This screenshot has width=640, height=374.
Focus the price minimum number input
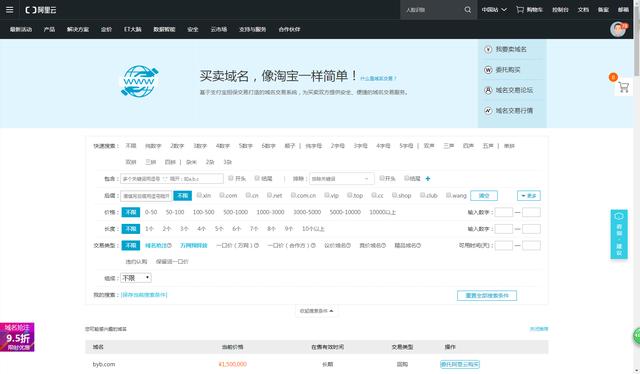coord(504,212)
